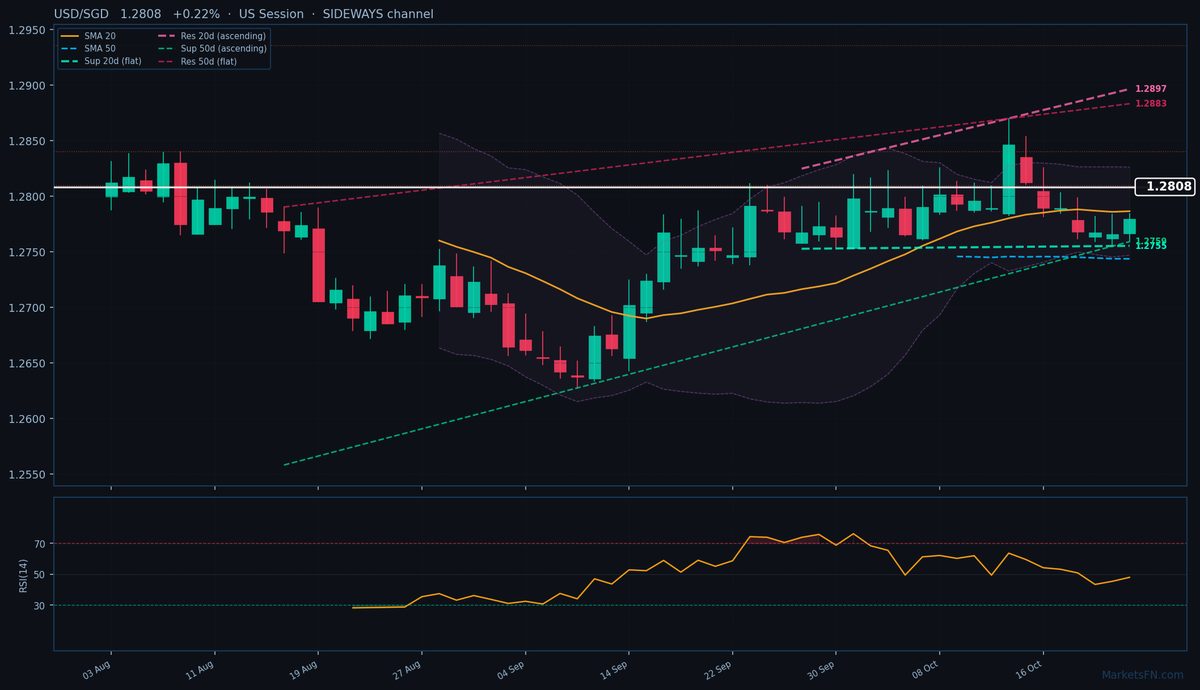1200x690 pixels.
Task: Click the '03 Aug' date label
Action: [96, 669]
